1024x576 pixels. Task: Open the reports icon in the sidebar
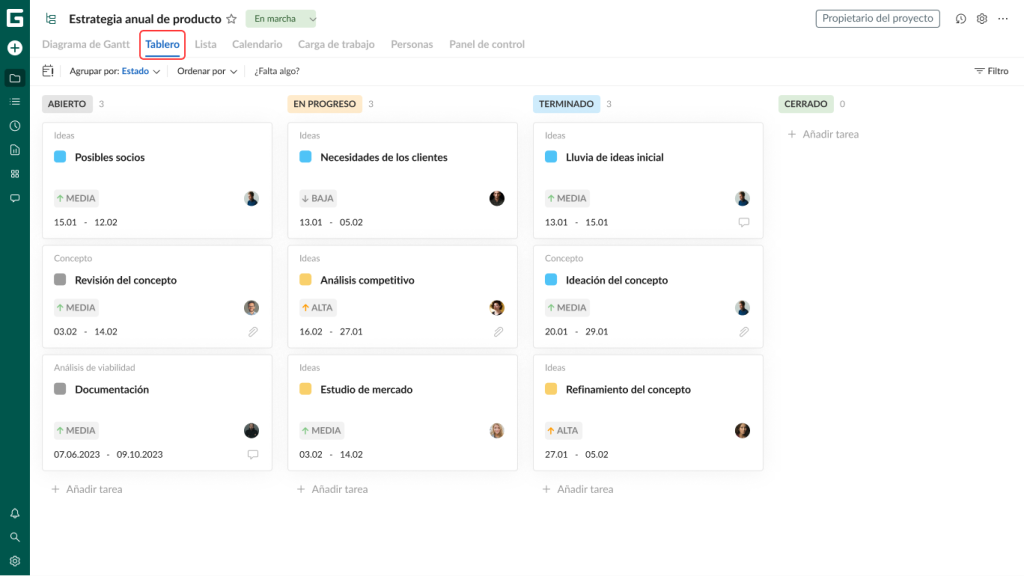point(14,150)
